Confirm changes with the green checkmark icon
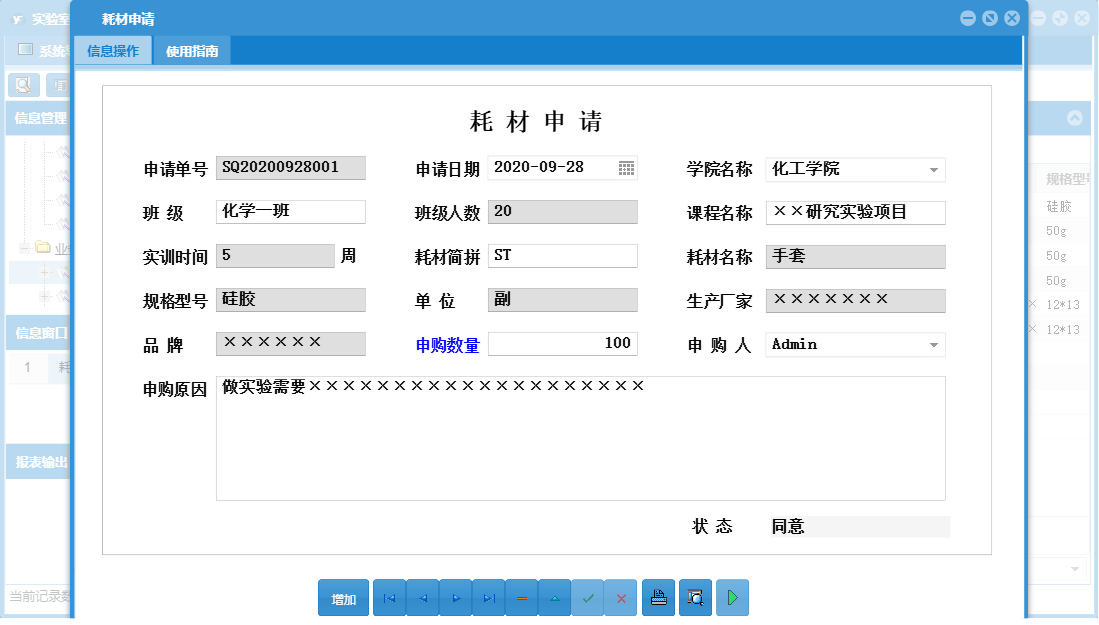Screen dimensions: 1099x625 coord(588,597)
